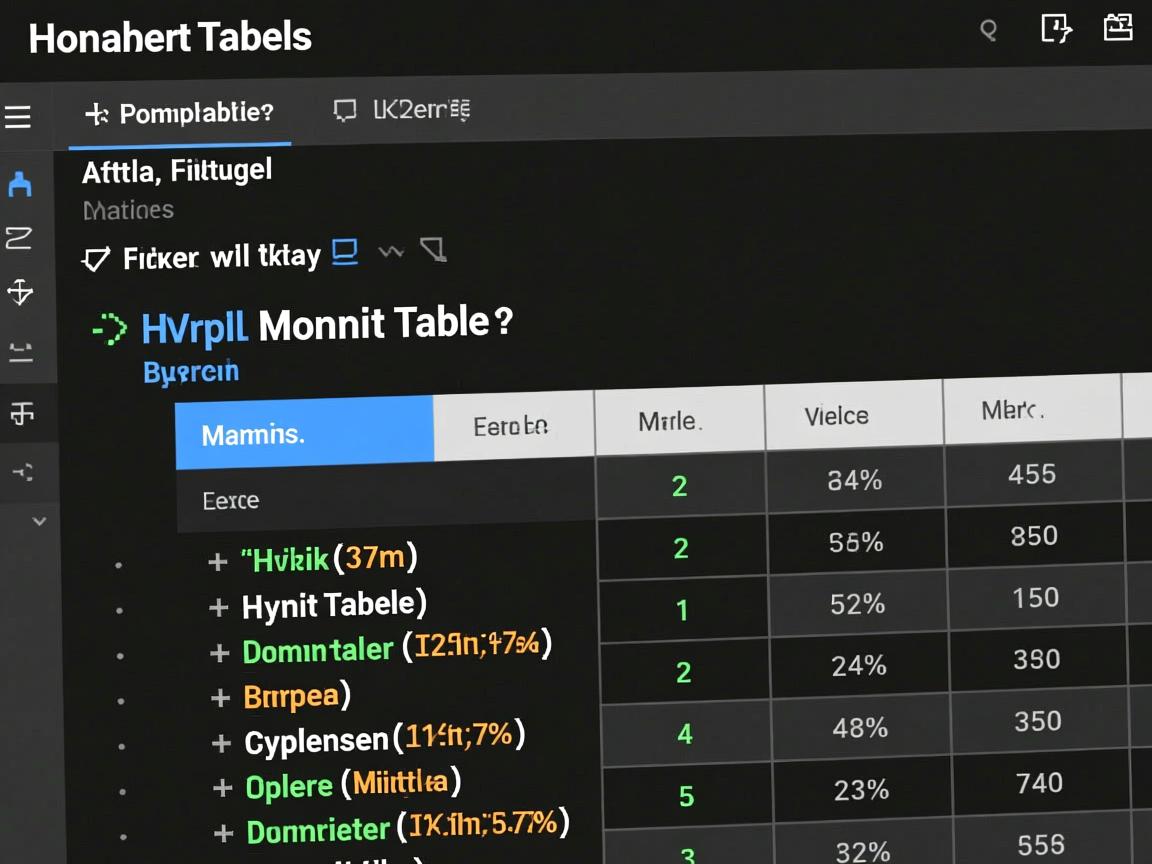Click the 84% cell in the Vielce column
Image resolution: width=1152 pixels, height=864 pixels.
click(855, 481)
